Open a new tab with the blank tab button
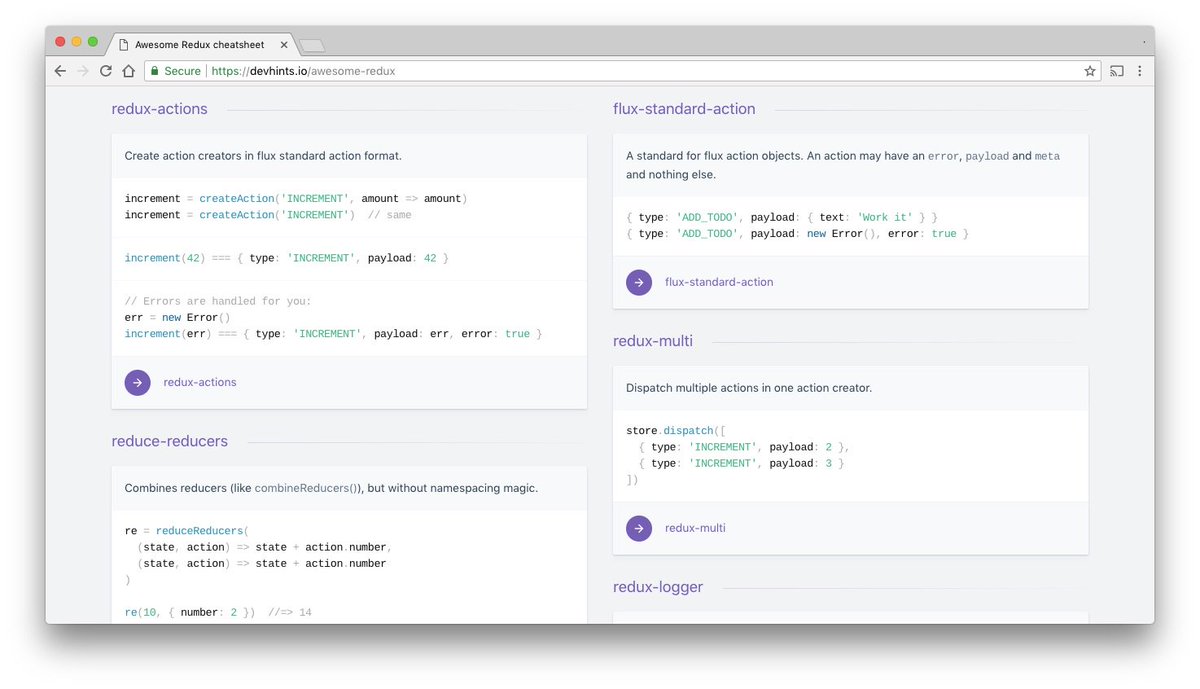Screen dimensions: 1200x689 tap(312, 45)
